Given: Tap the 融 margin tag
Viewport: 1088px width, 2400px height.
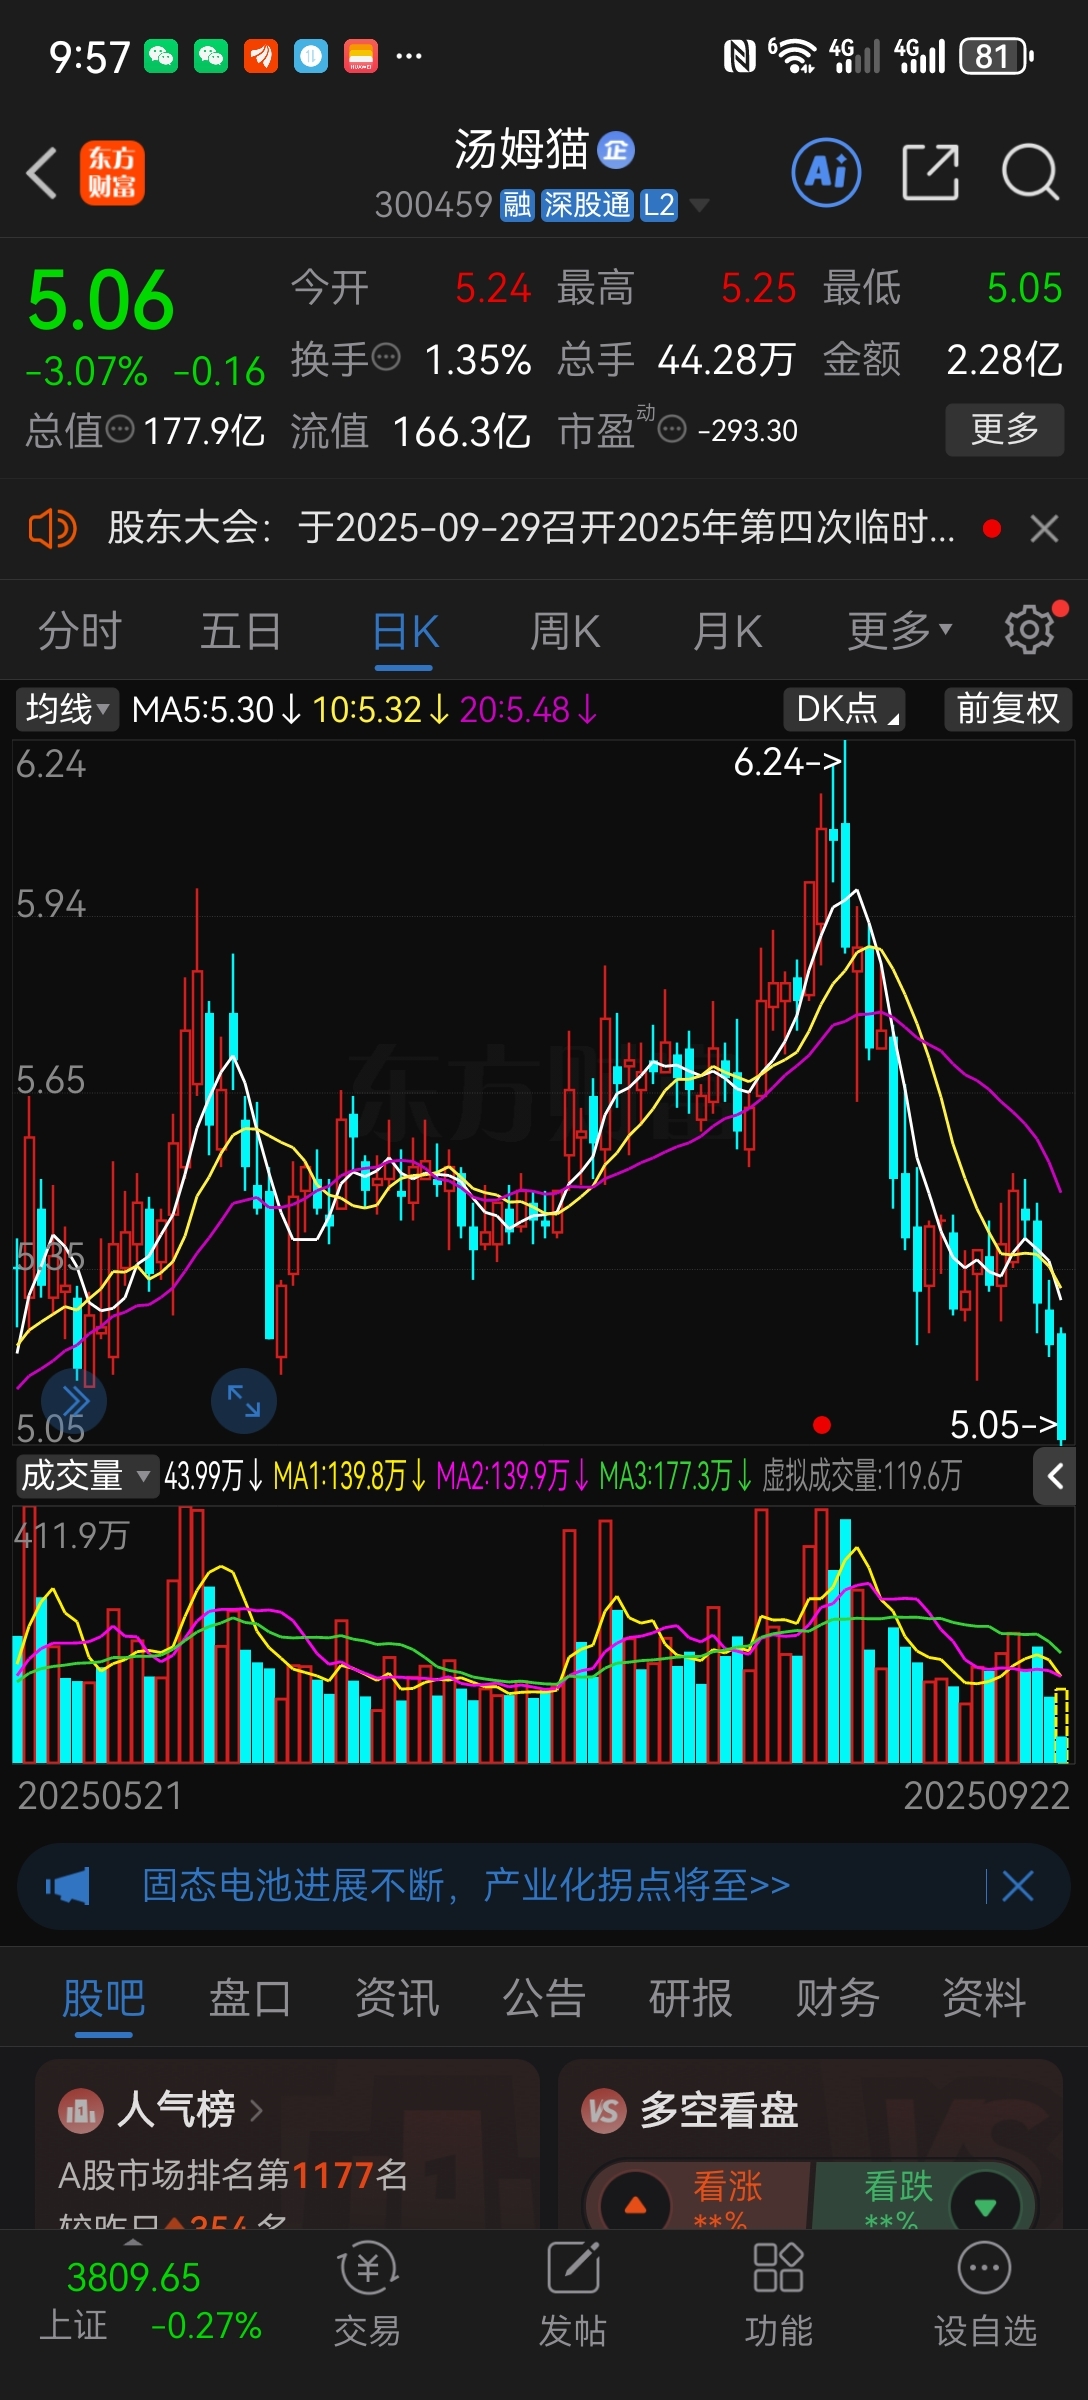Looking at the screenshot, I should pos(517,205).
